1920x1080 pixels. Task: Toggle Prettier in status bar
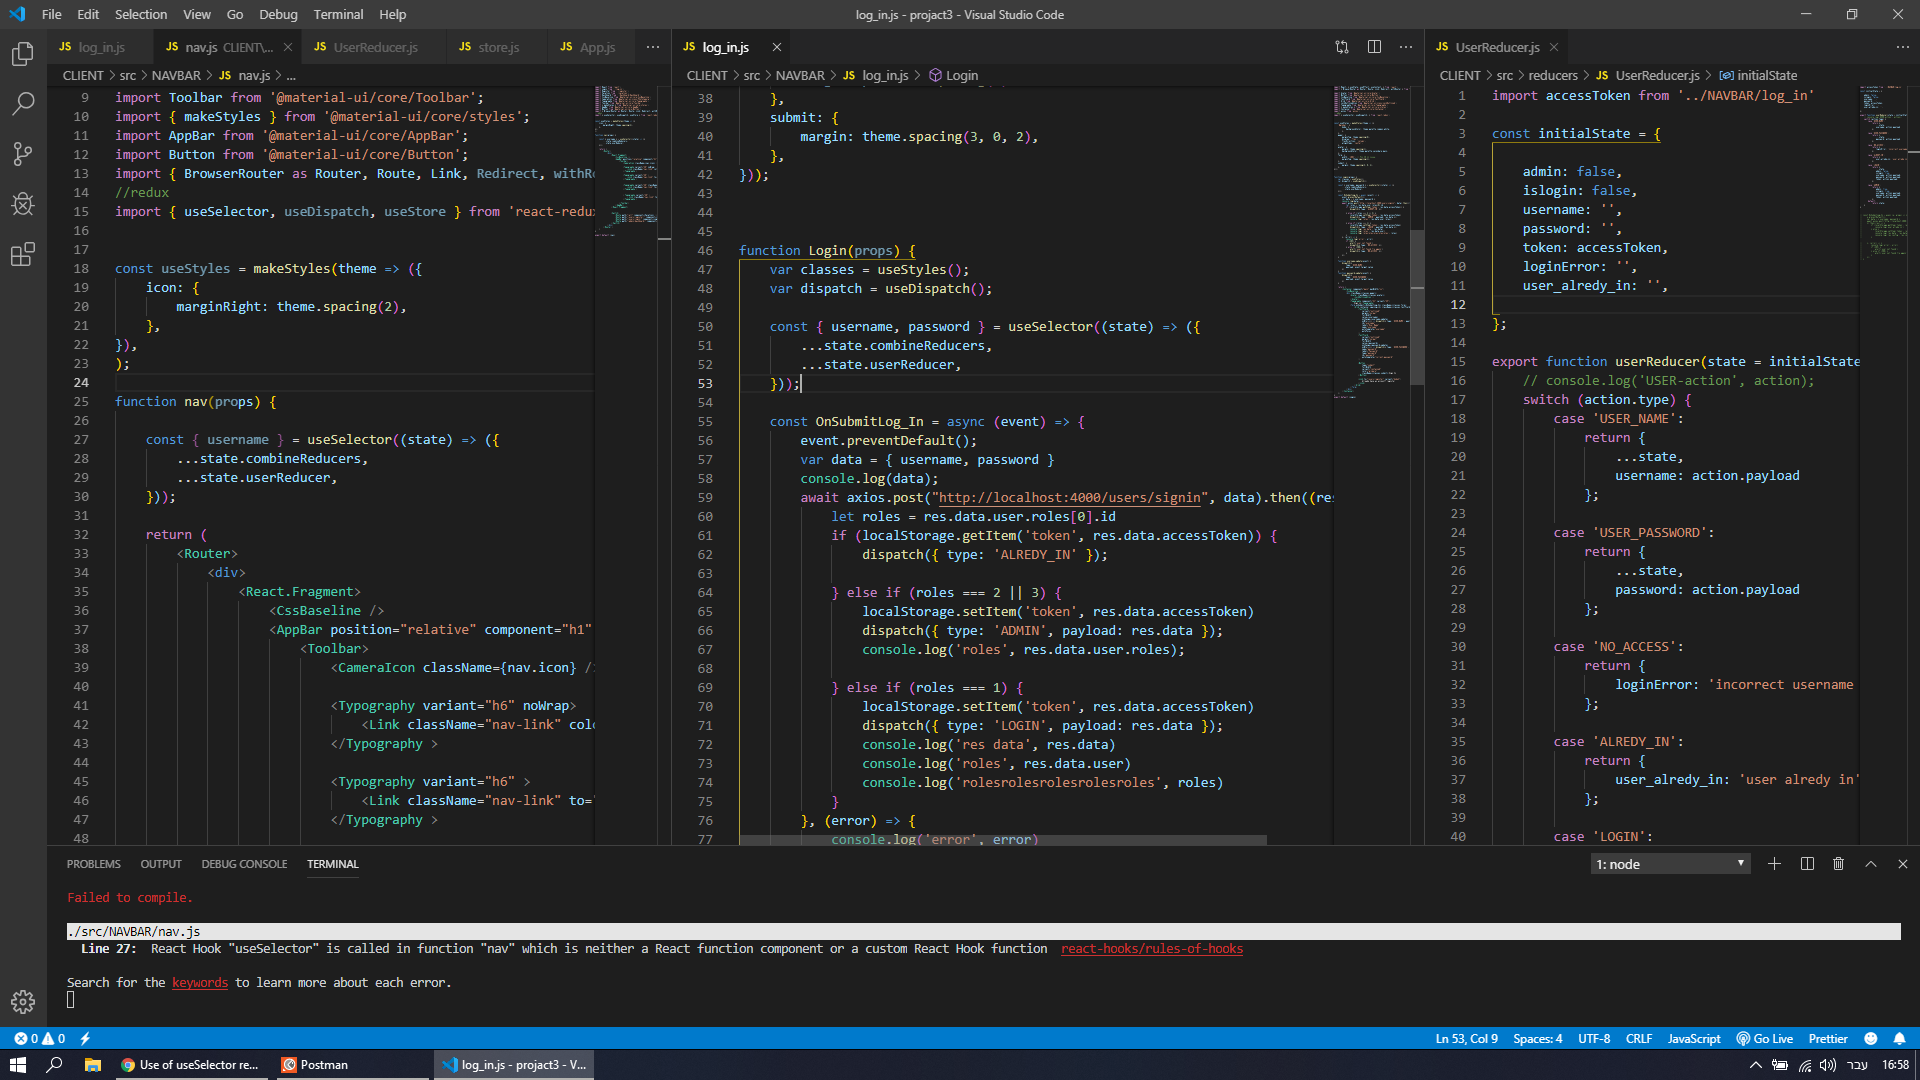tap(1828, 1038)
